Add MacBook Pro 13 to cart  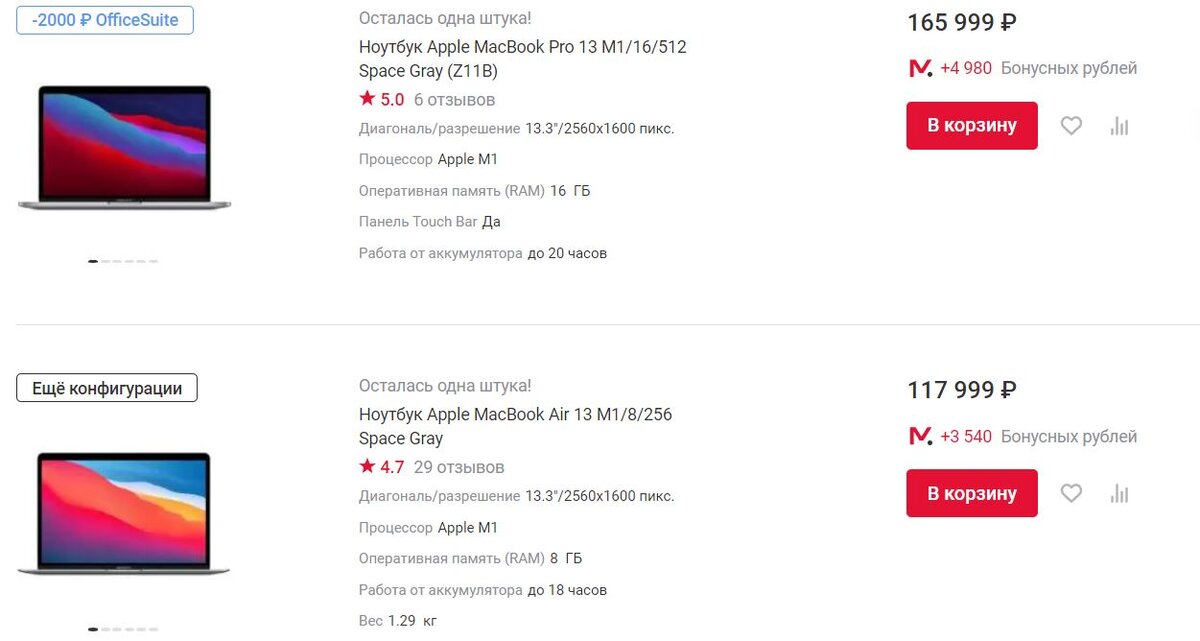[x=972, y=126]
